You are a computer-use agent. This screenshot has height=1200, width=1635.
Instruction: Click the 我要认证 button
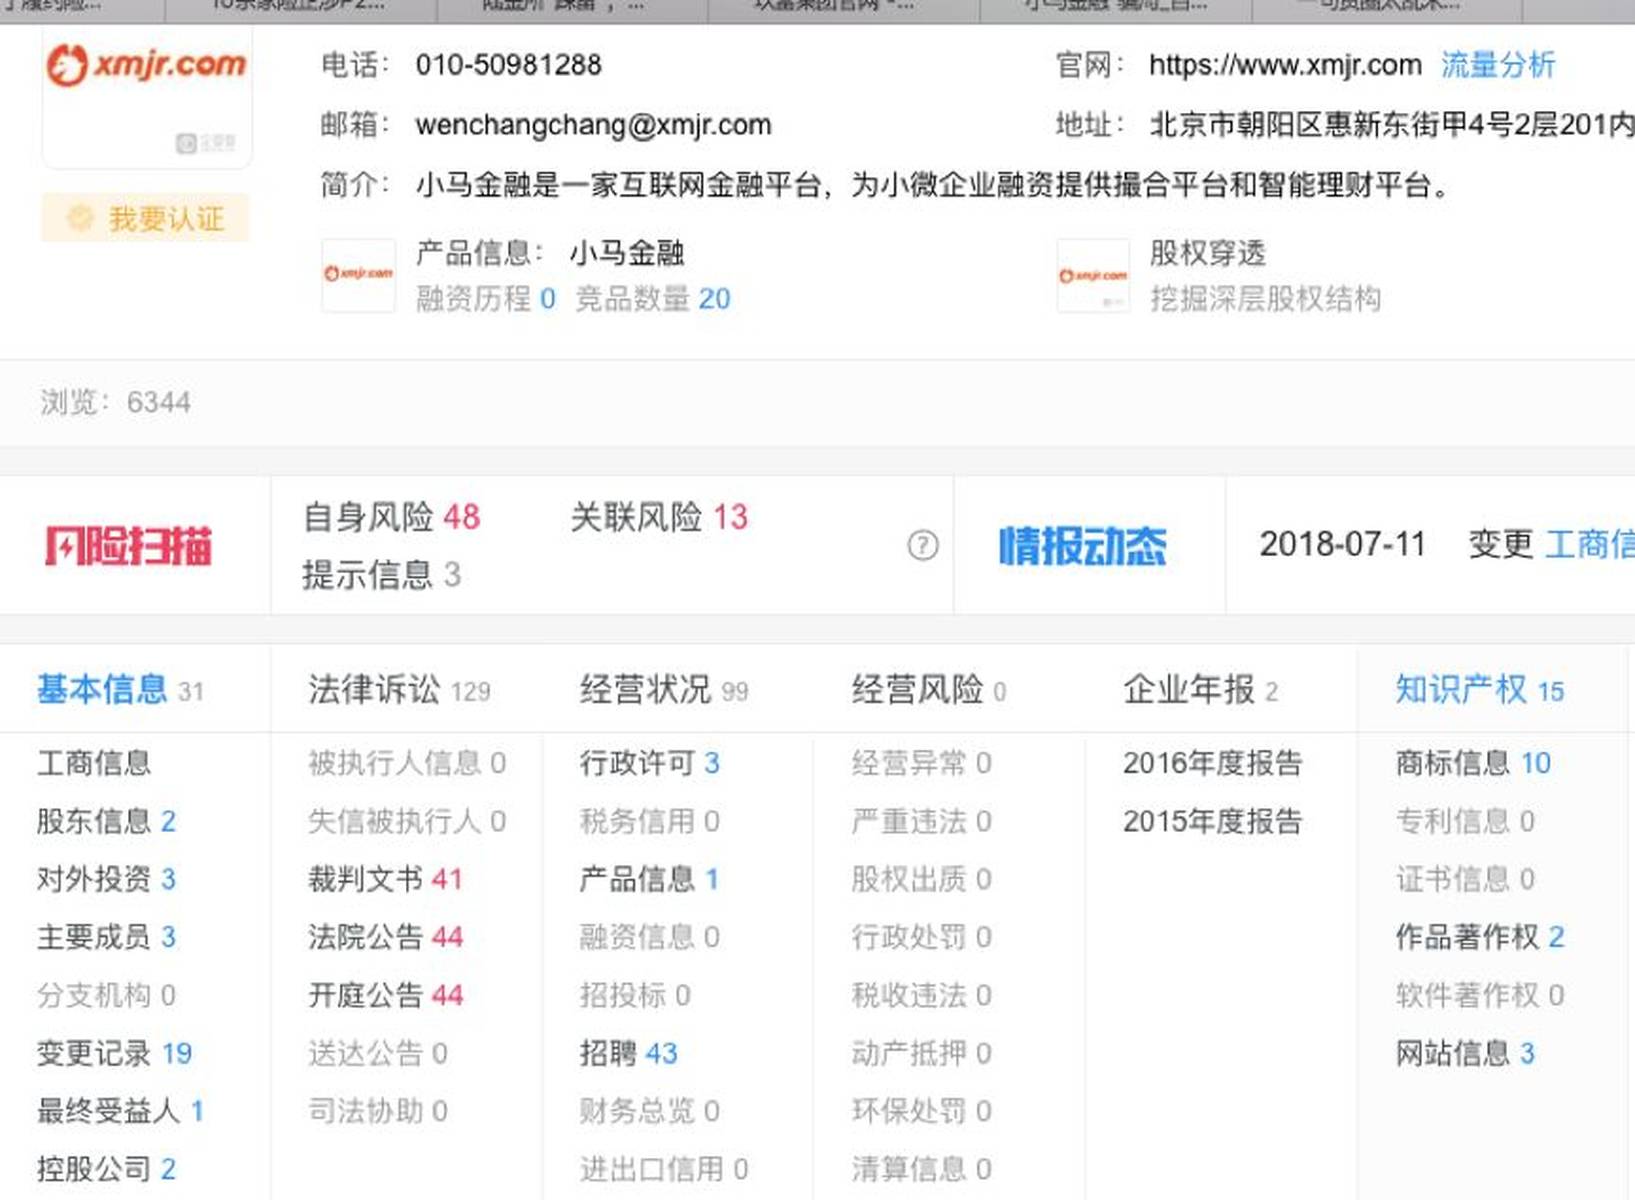point(145,218)
